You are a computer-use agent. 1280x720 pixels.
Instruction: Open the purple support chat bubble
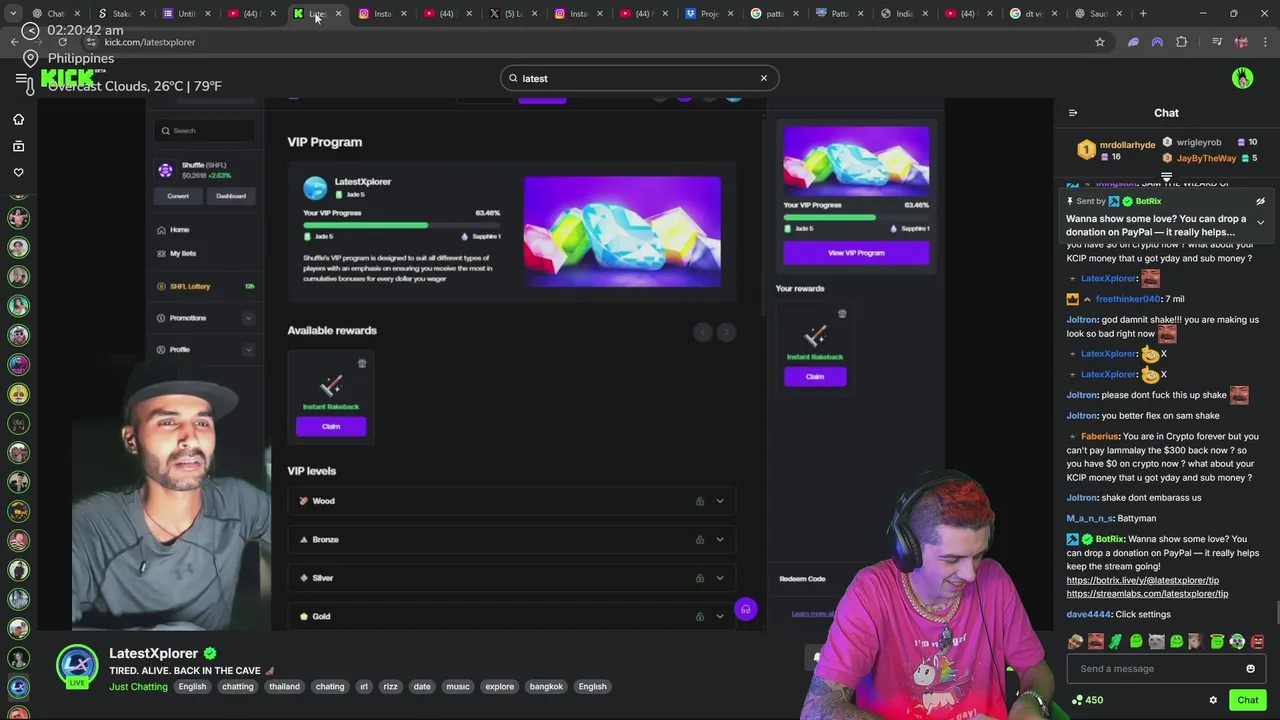(745, 609)
